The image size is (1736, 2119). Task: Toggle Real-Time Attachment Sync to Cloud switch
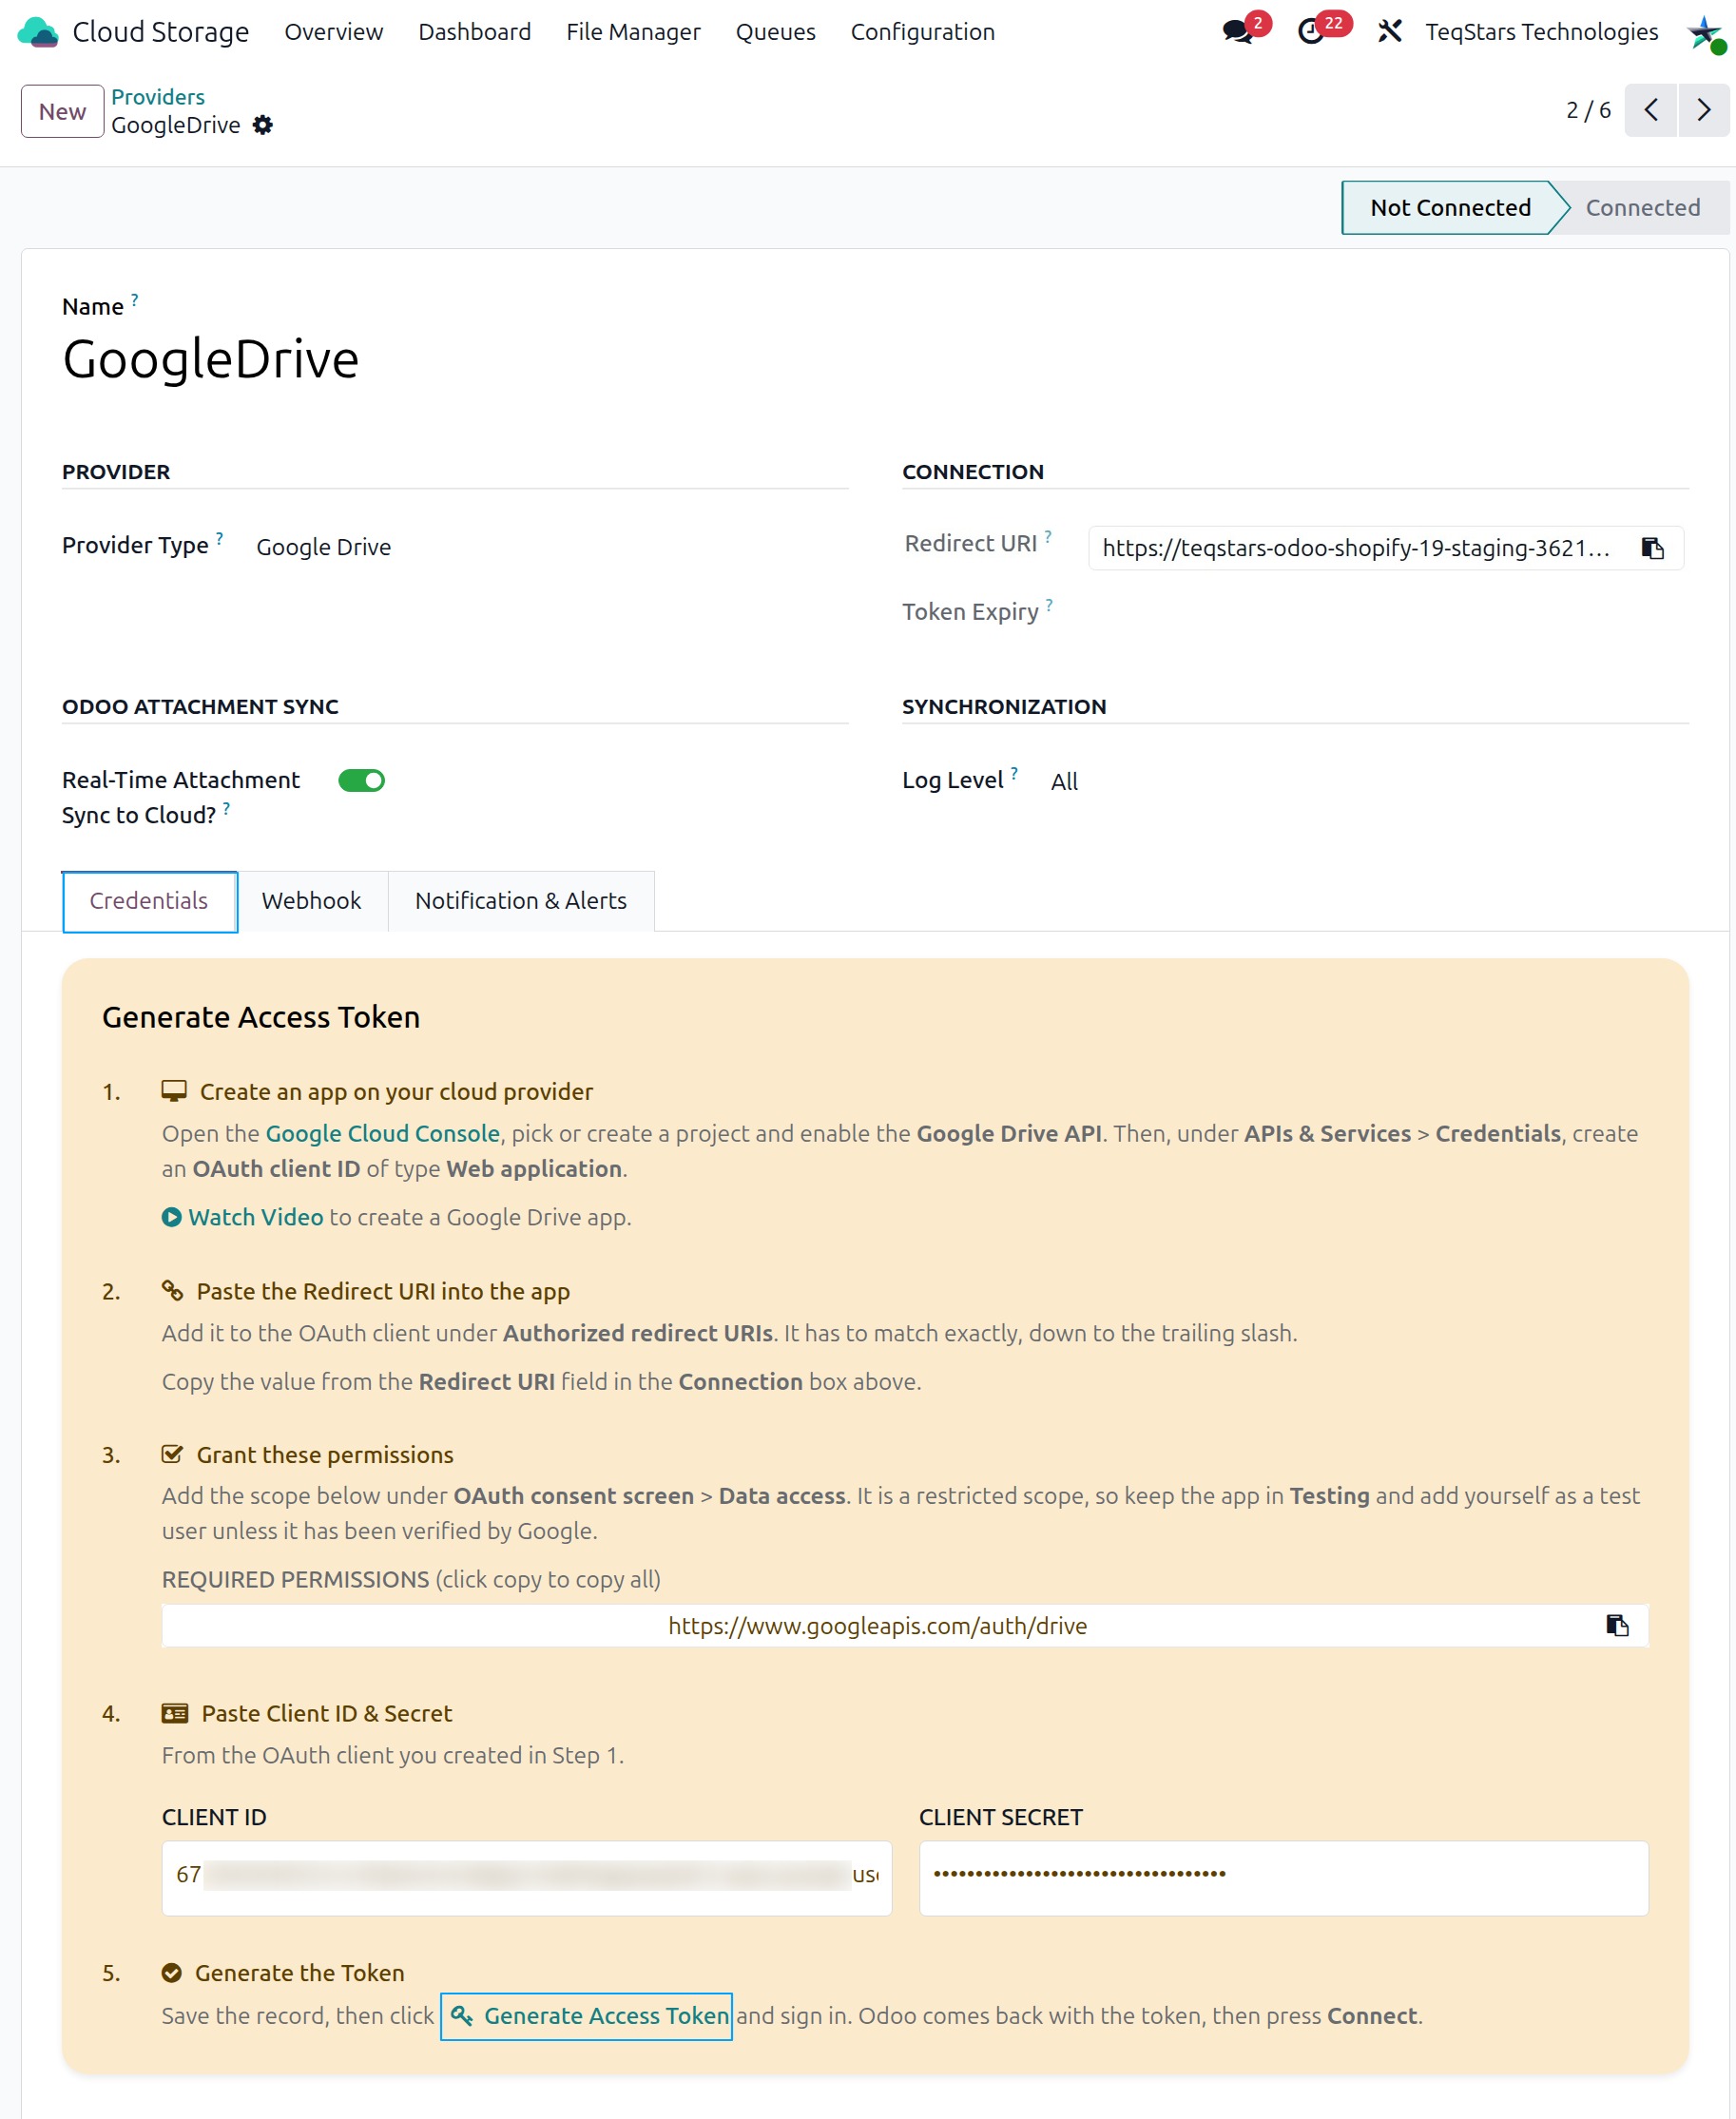(361, 781)
